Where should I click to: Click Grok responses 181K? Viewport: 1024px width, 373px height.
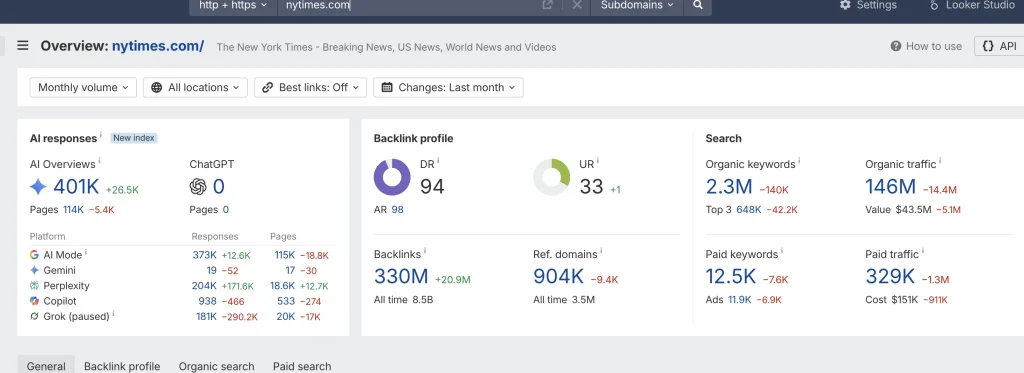206,316
